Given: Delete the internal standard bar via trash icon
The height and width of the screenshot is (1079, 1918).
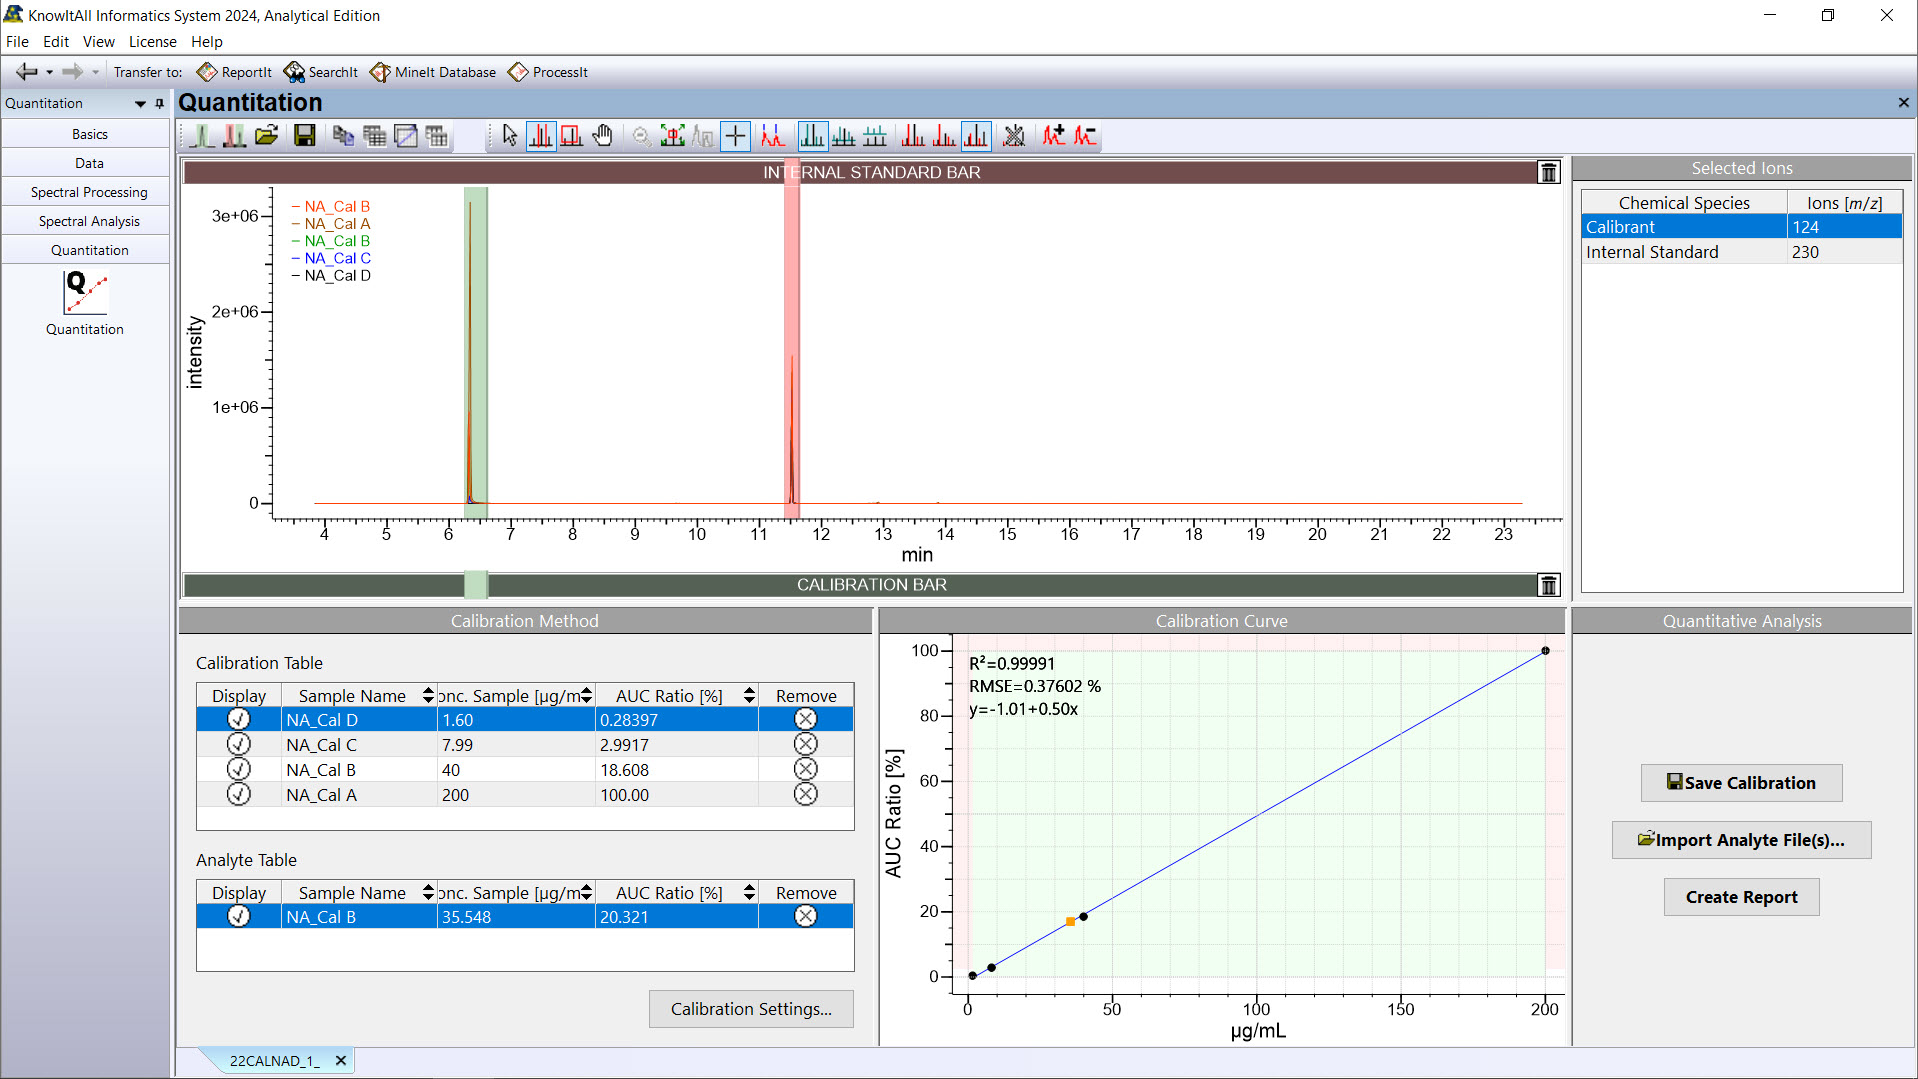Looking at the screenshot, I should click(x=1548, y=172).
